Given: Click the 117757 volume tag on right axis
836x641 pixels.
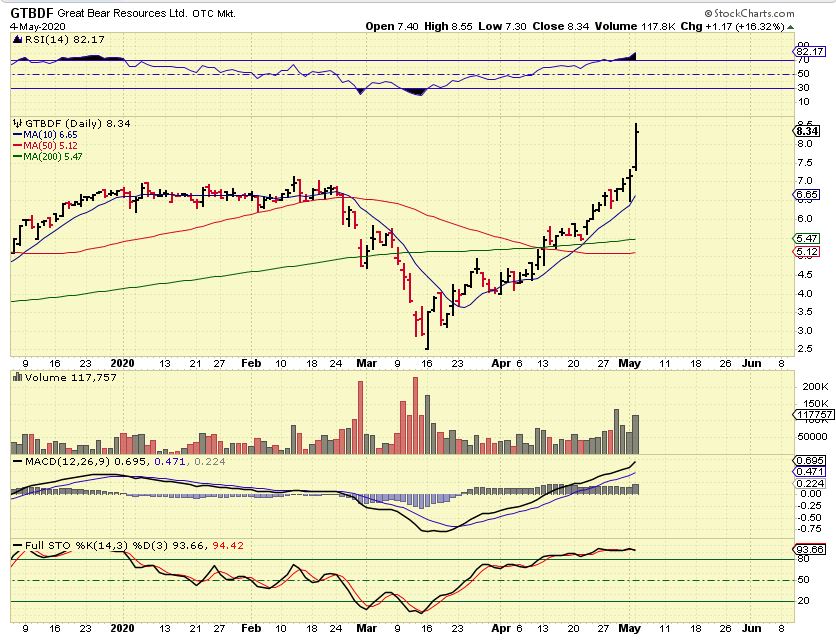Looking at the screenshot, I should click(813, 414).
